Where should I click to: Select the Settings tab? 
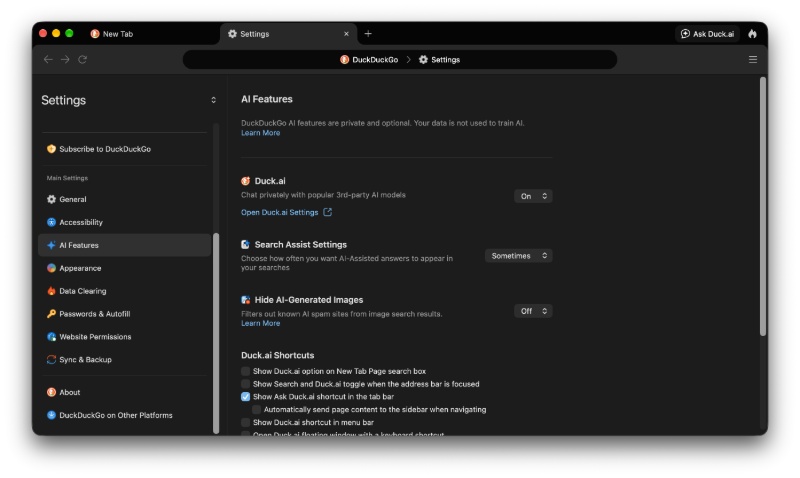(289, 34)
